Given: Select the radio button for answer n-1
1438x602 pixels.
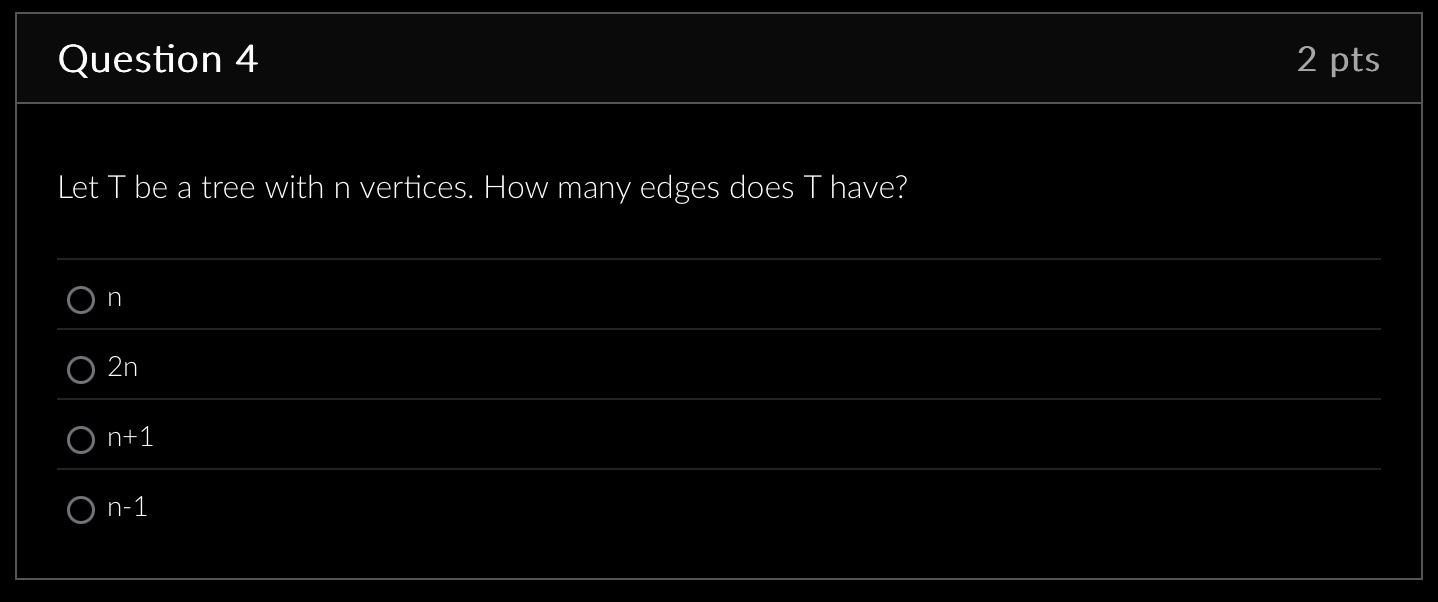Looking at the screenshot, I should 81,509.
